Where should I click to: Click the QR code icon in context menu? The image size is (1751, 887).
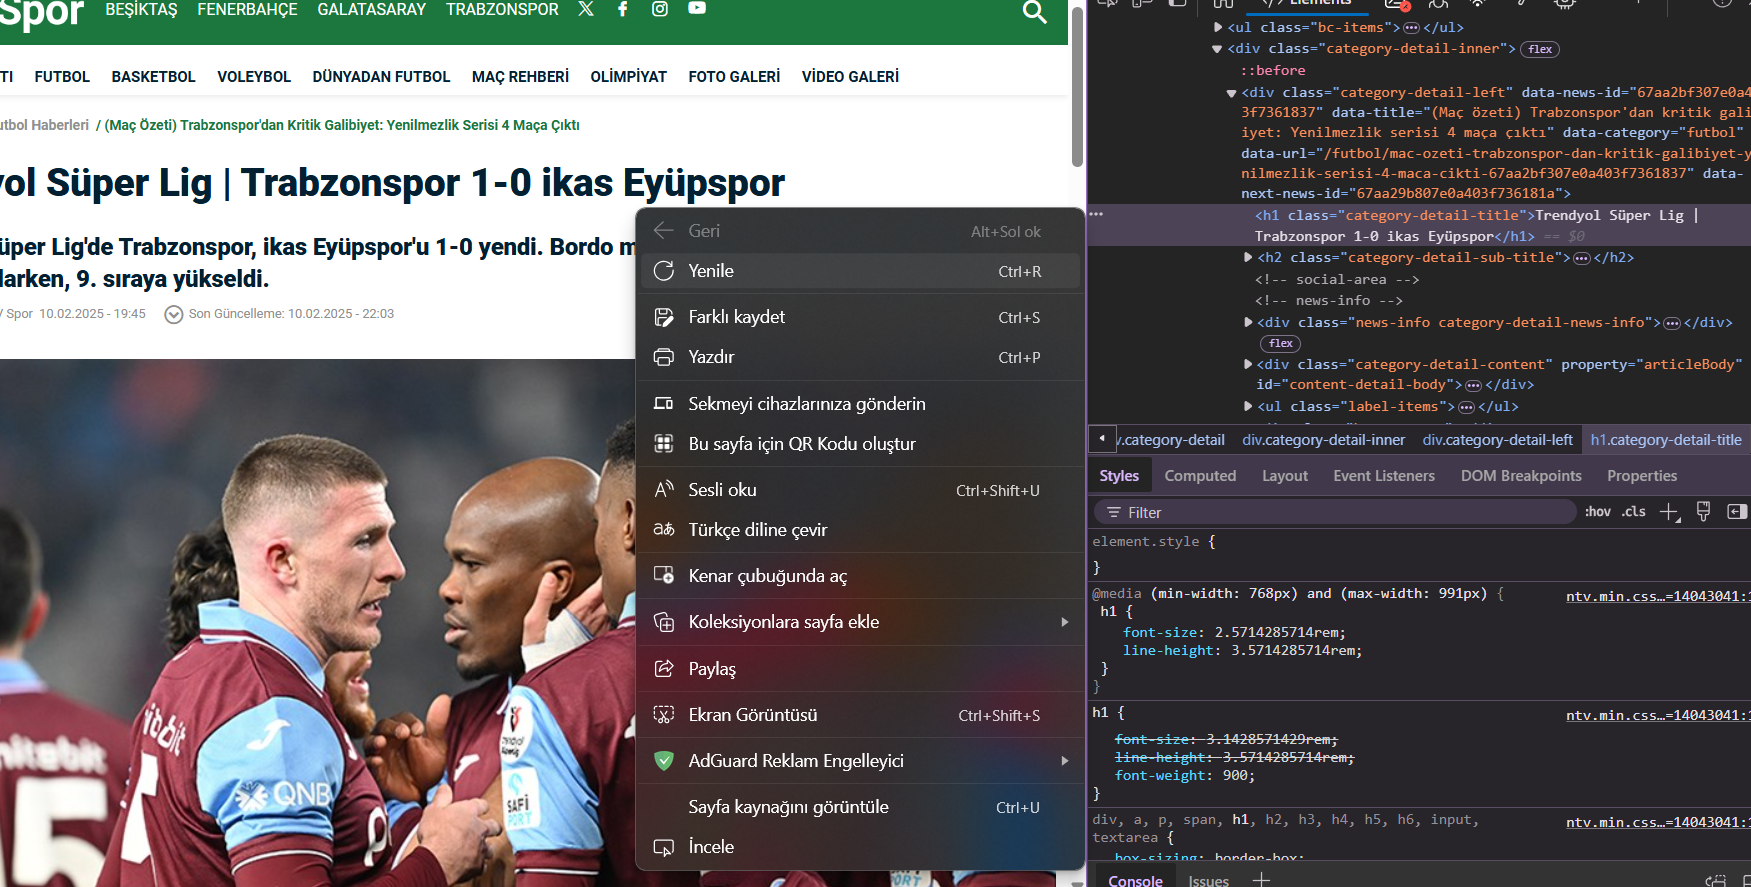click(x=664, y=444)
